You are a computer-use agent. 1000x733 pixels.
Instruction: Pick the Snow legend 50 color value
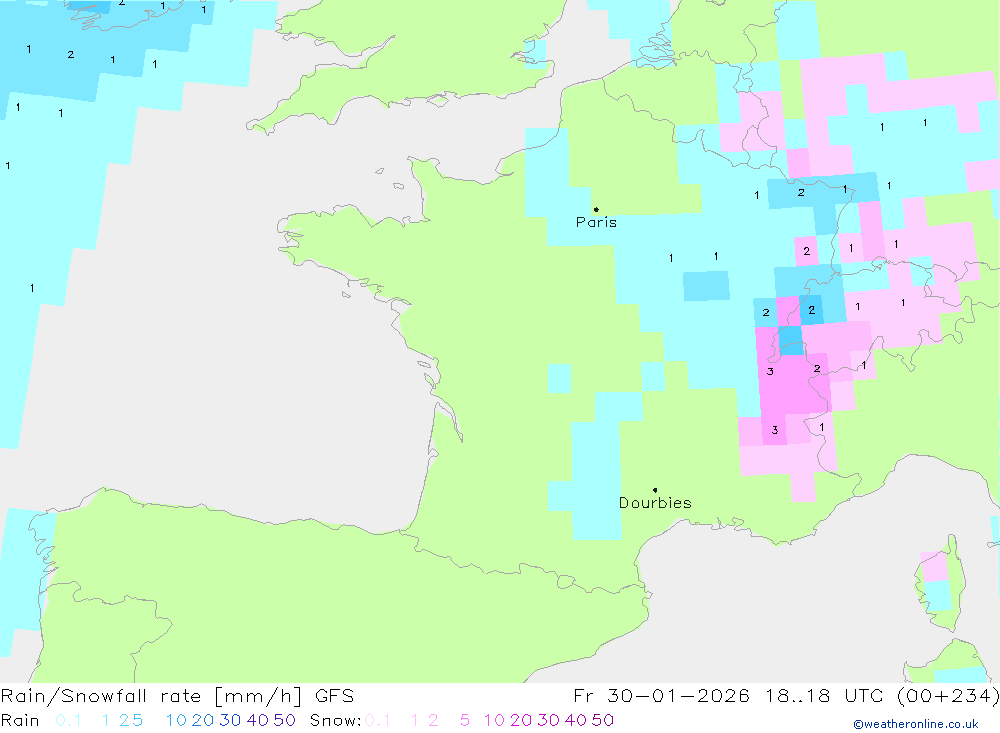(x=603, y=720)
